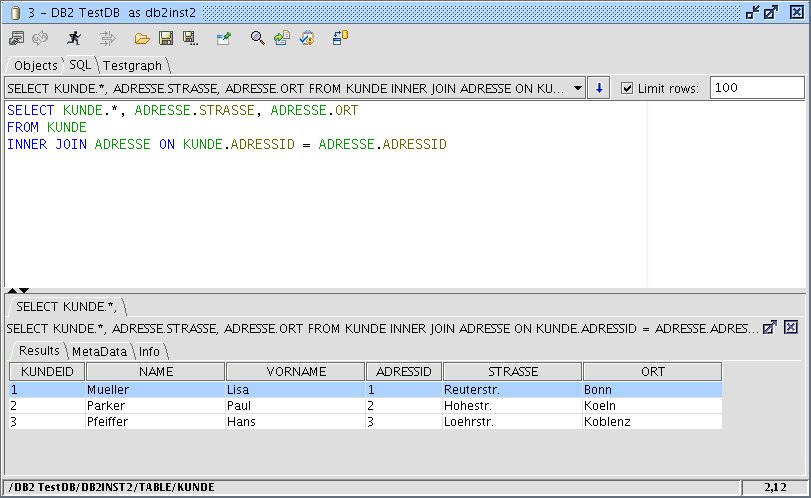The height and width of the screenshot is (498, 811).
Task: Select the cell 'Mueller'
Action: 156,389
